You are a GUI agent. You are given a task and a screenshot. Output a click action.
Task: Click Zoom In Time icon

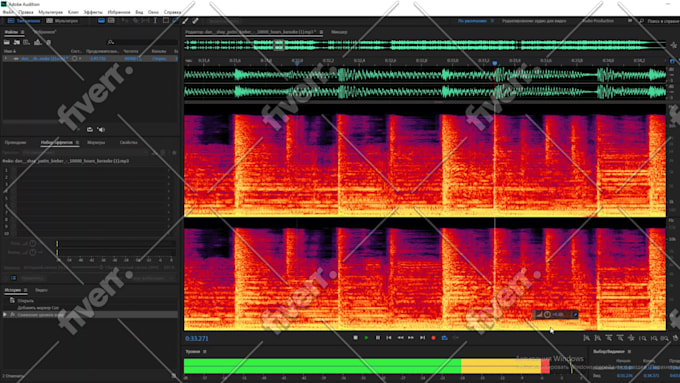(x=609, y=338)
